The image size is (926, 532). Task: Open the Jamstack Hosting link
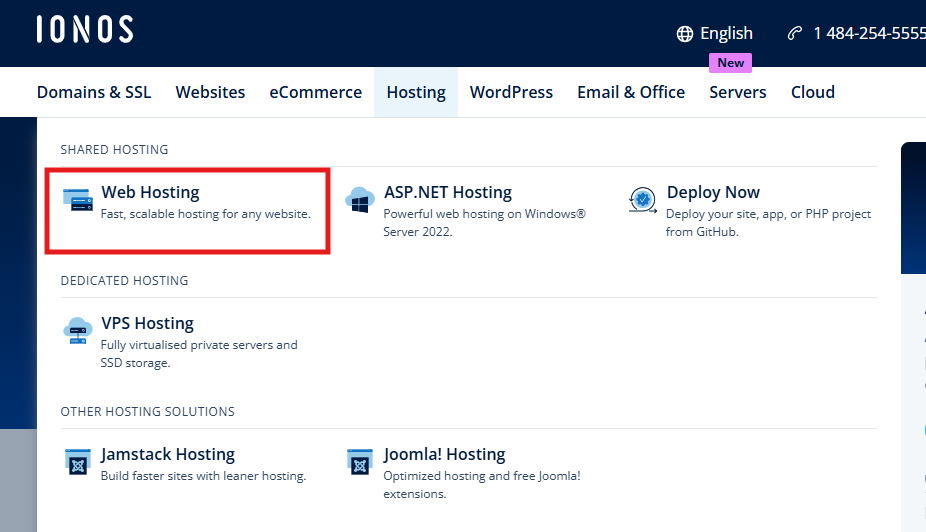[168, 455]
